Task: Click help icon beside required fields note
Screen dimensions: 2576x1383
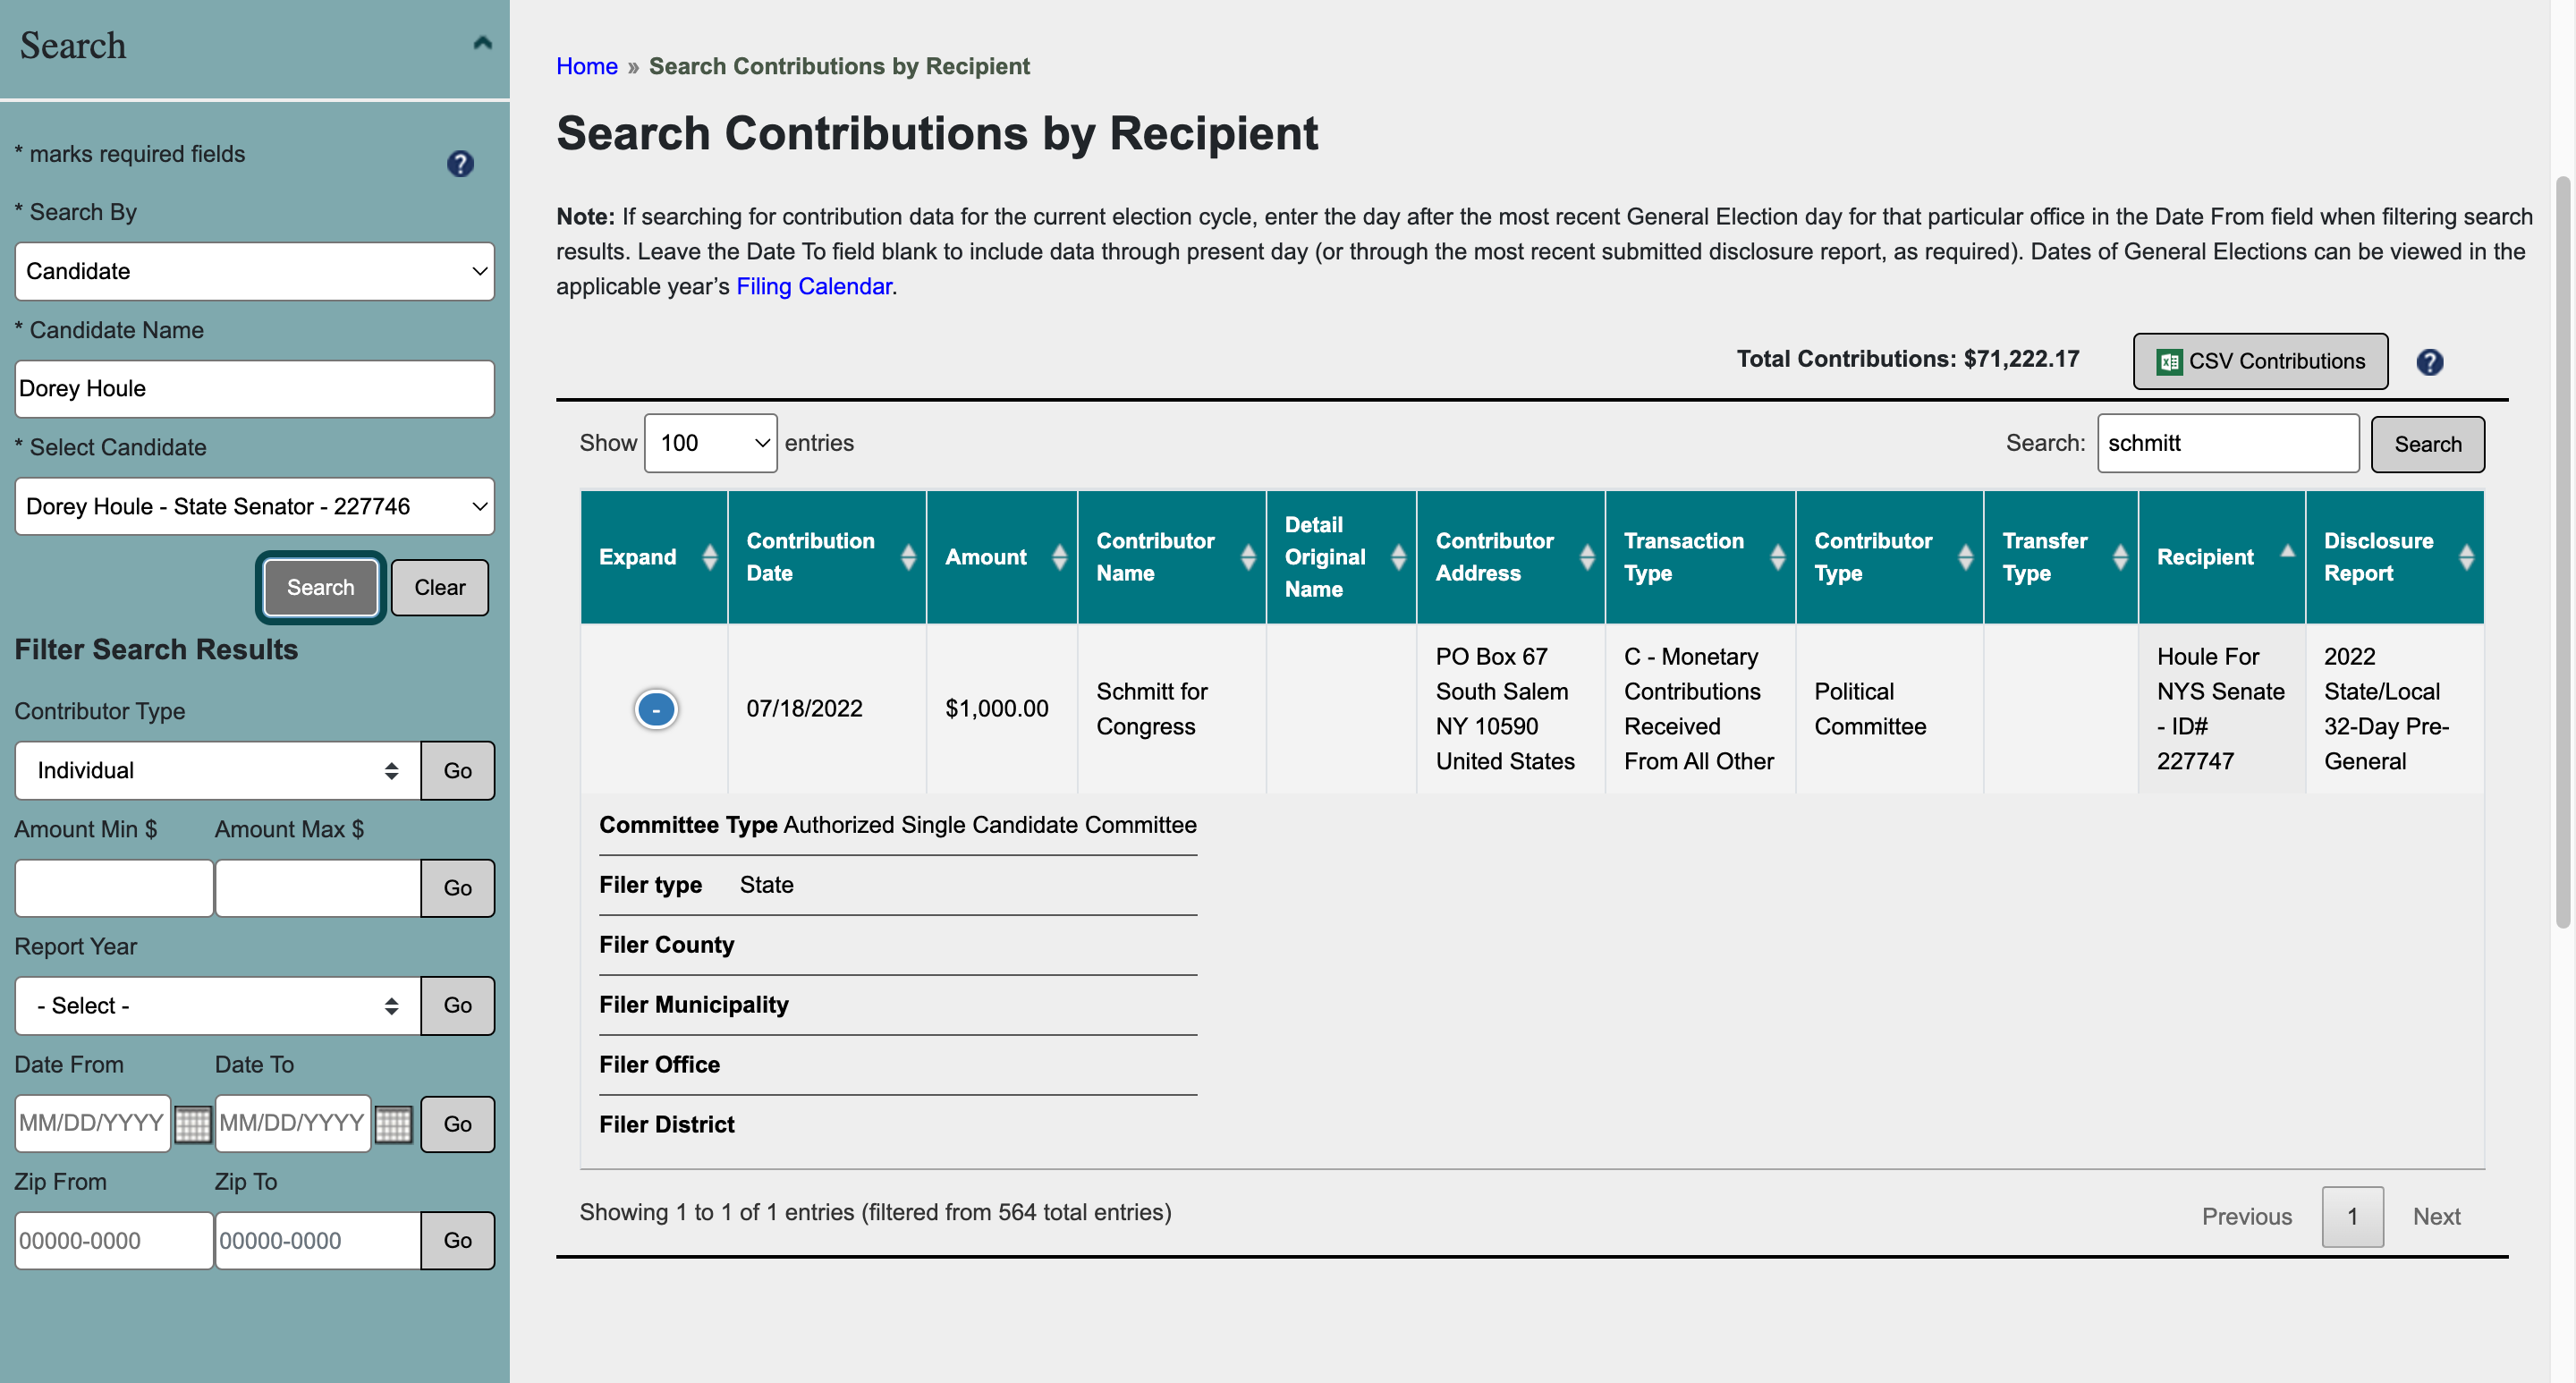Action: (460, 163)
